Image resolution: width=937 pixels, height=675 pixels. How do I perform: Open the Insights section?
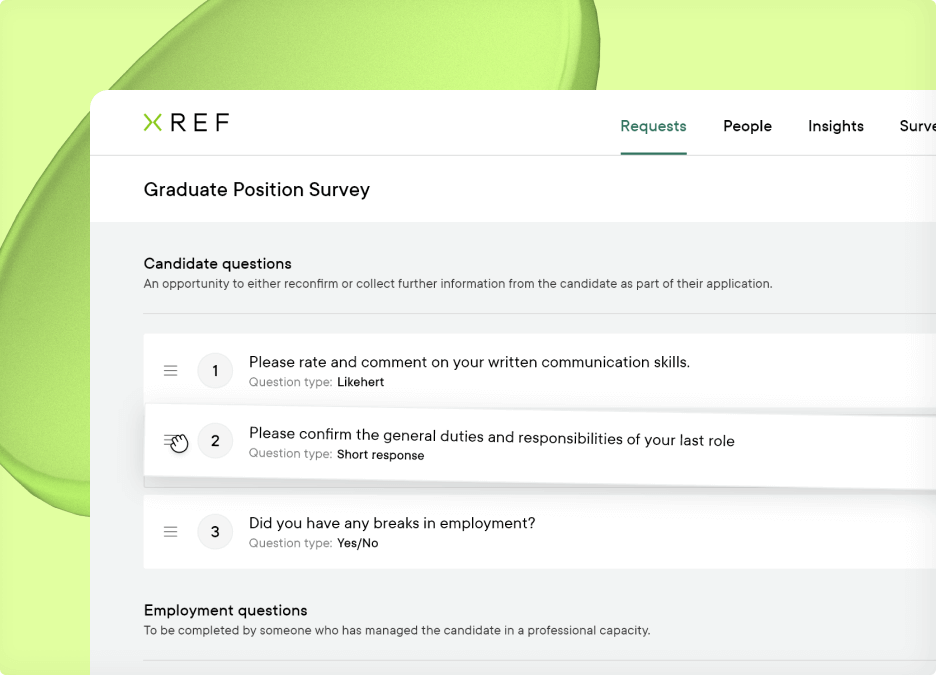point(835,126)
